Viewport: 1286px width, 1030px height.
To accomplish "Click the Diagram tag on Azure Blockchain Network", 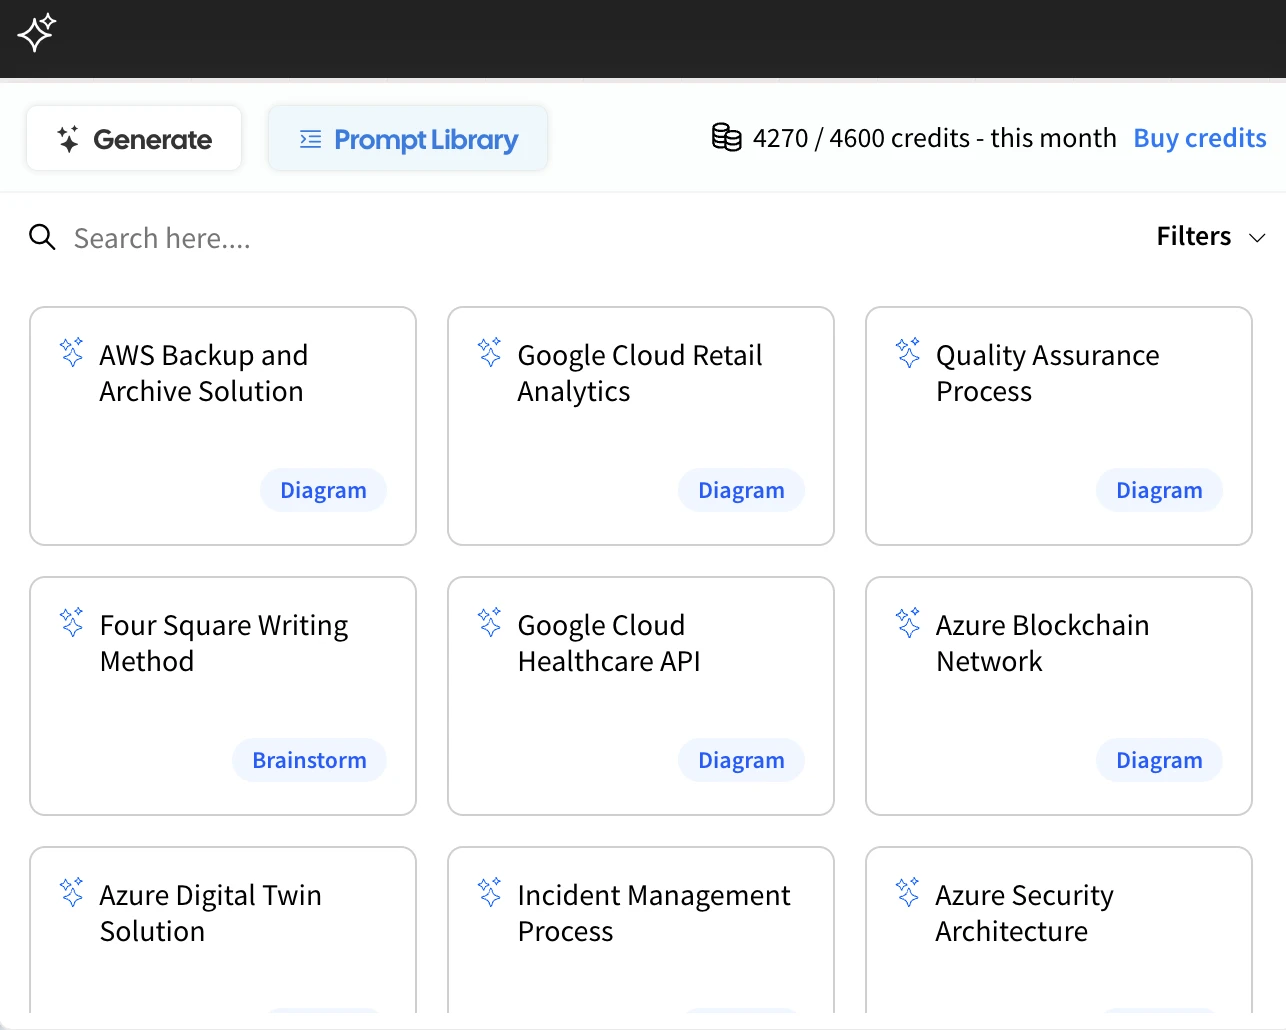I will tap(1159, 760).
